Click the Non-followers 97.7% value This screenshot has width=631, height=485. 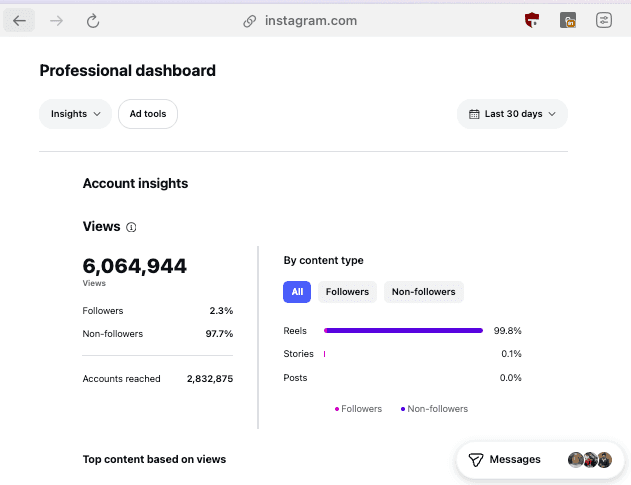[219, 334]
